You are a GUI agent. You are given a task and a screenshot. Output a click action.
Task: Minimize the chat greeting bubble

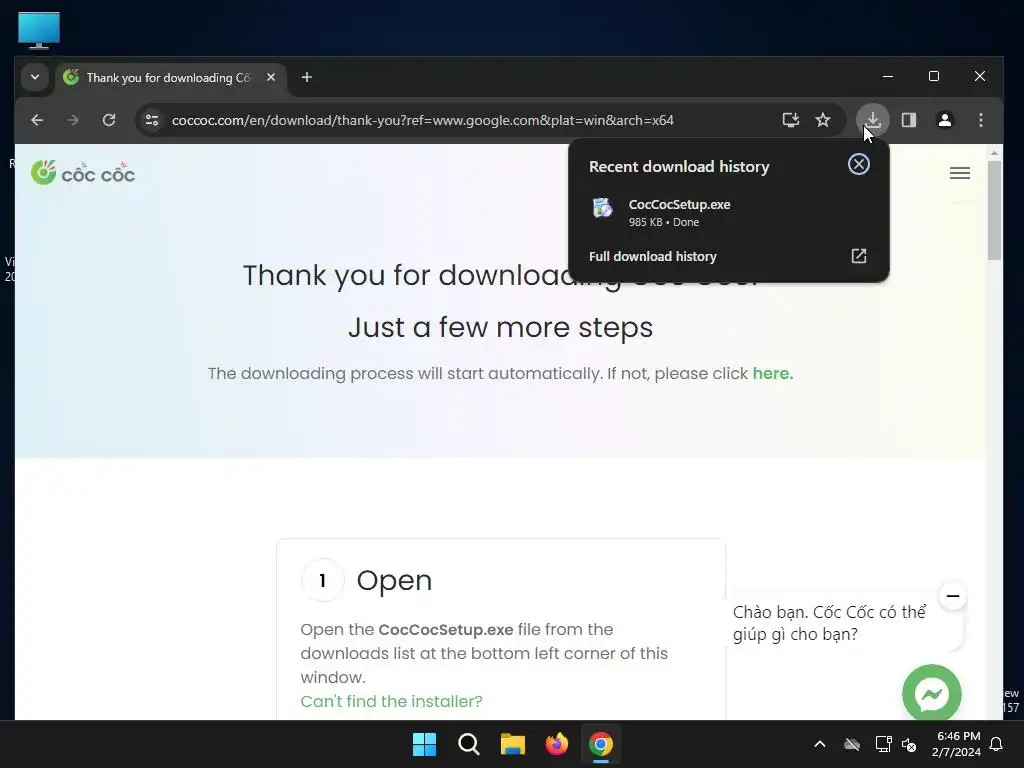pos(953,596)
